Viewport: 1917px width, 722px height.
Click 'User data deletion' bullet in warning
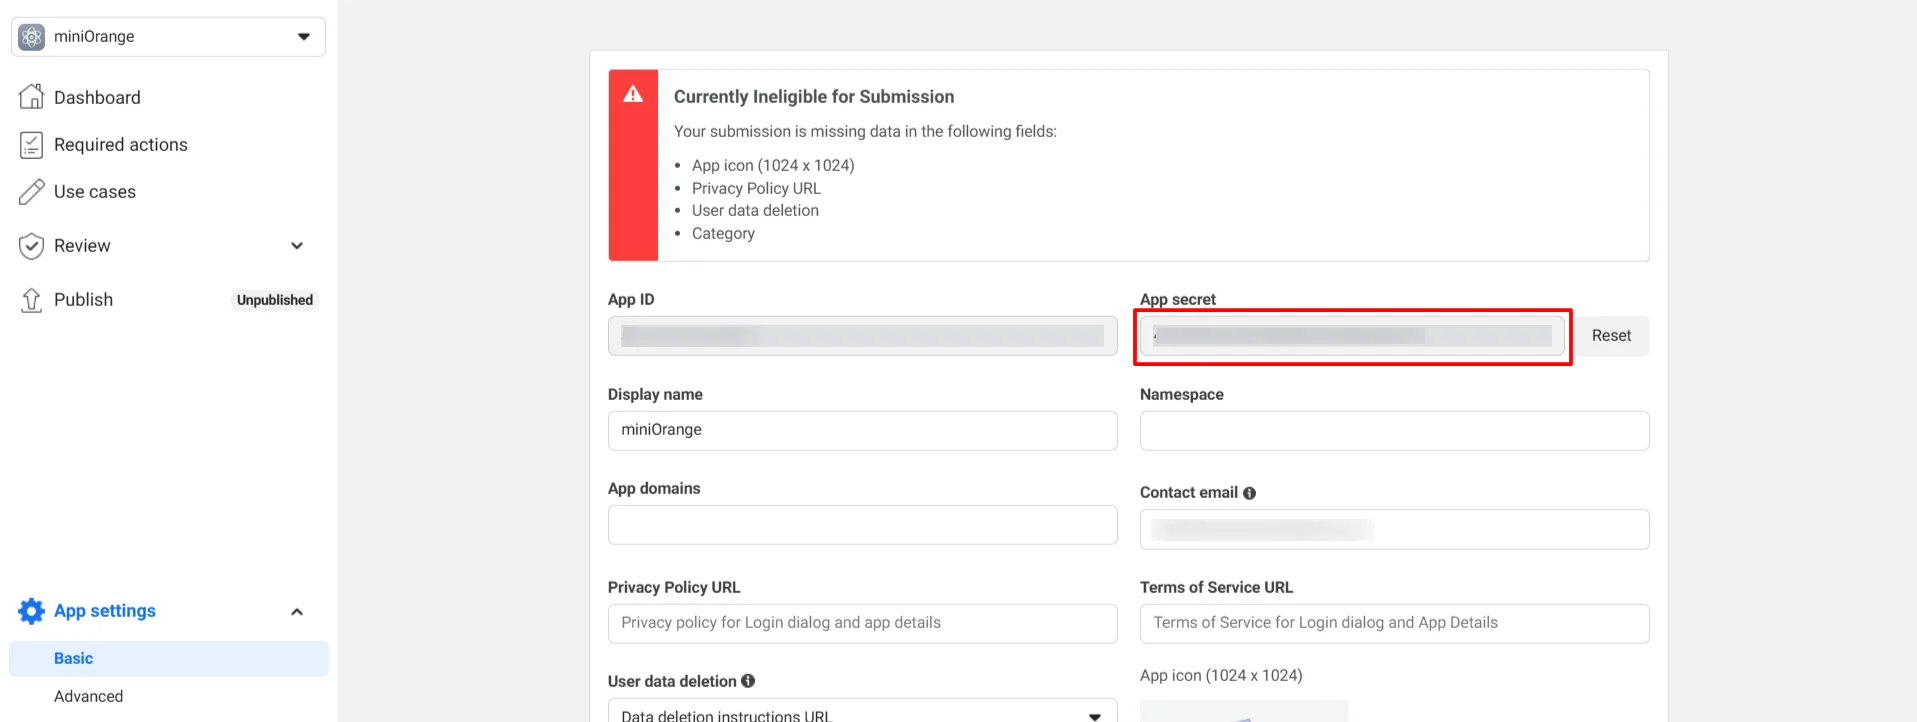(755, 211)
